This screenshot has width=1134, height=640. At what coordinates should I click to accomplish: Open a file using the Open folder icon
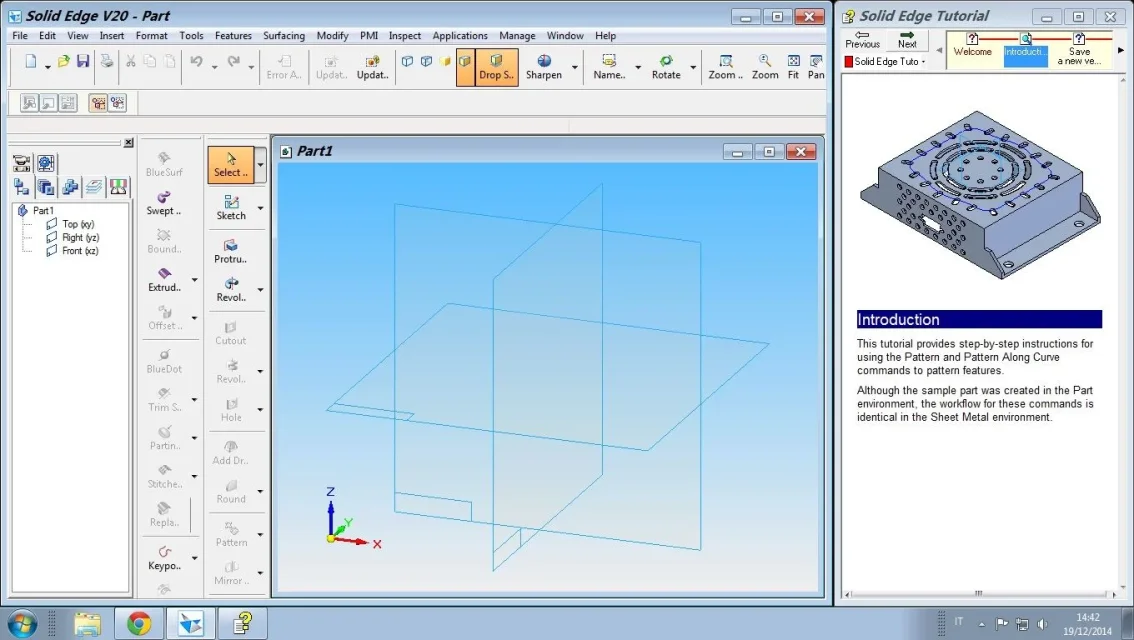(64, 62)
